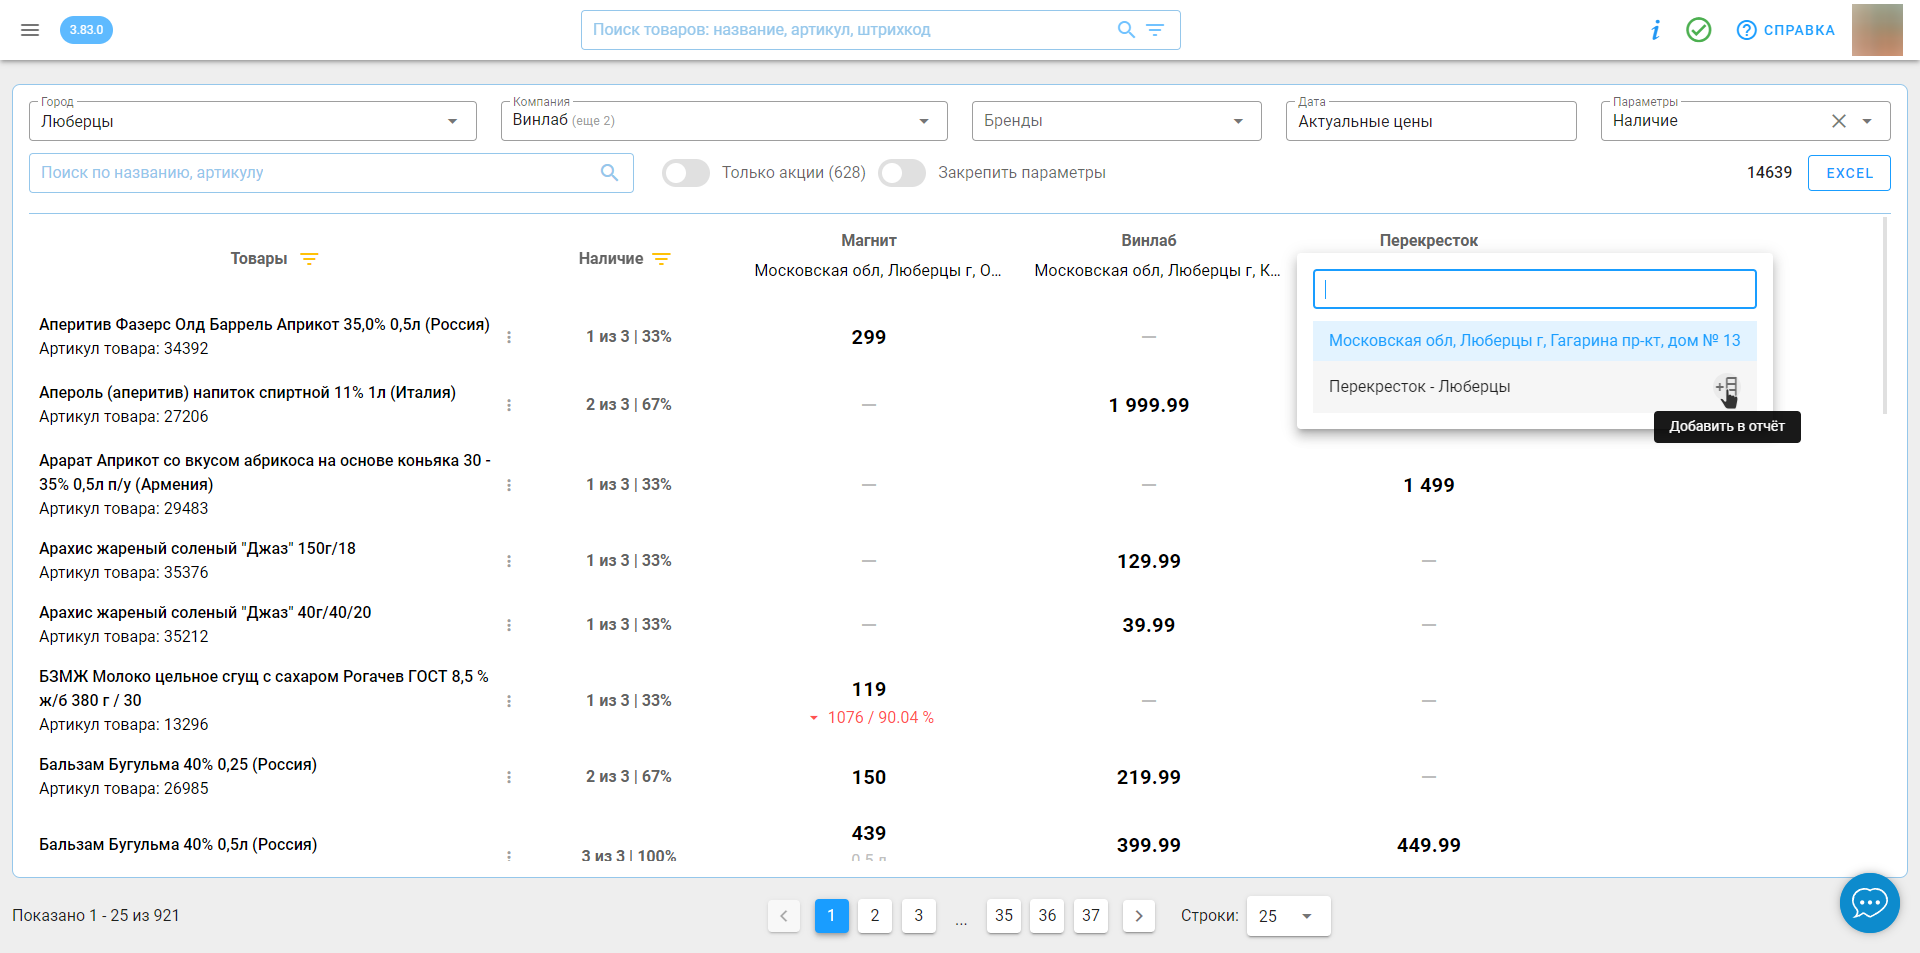Expand the Город dropdown (Люберцы)

point(253,121)
